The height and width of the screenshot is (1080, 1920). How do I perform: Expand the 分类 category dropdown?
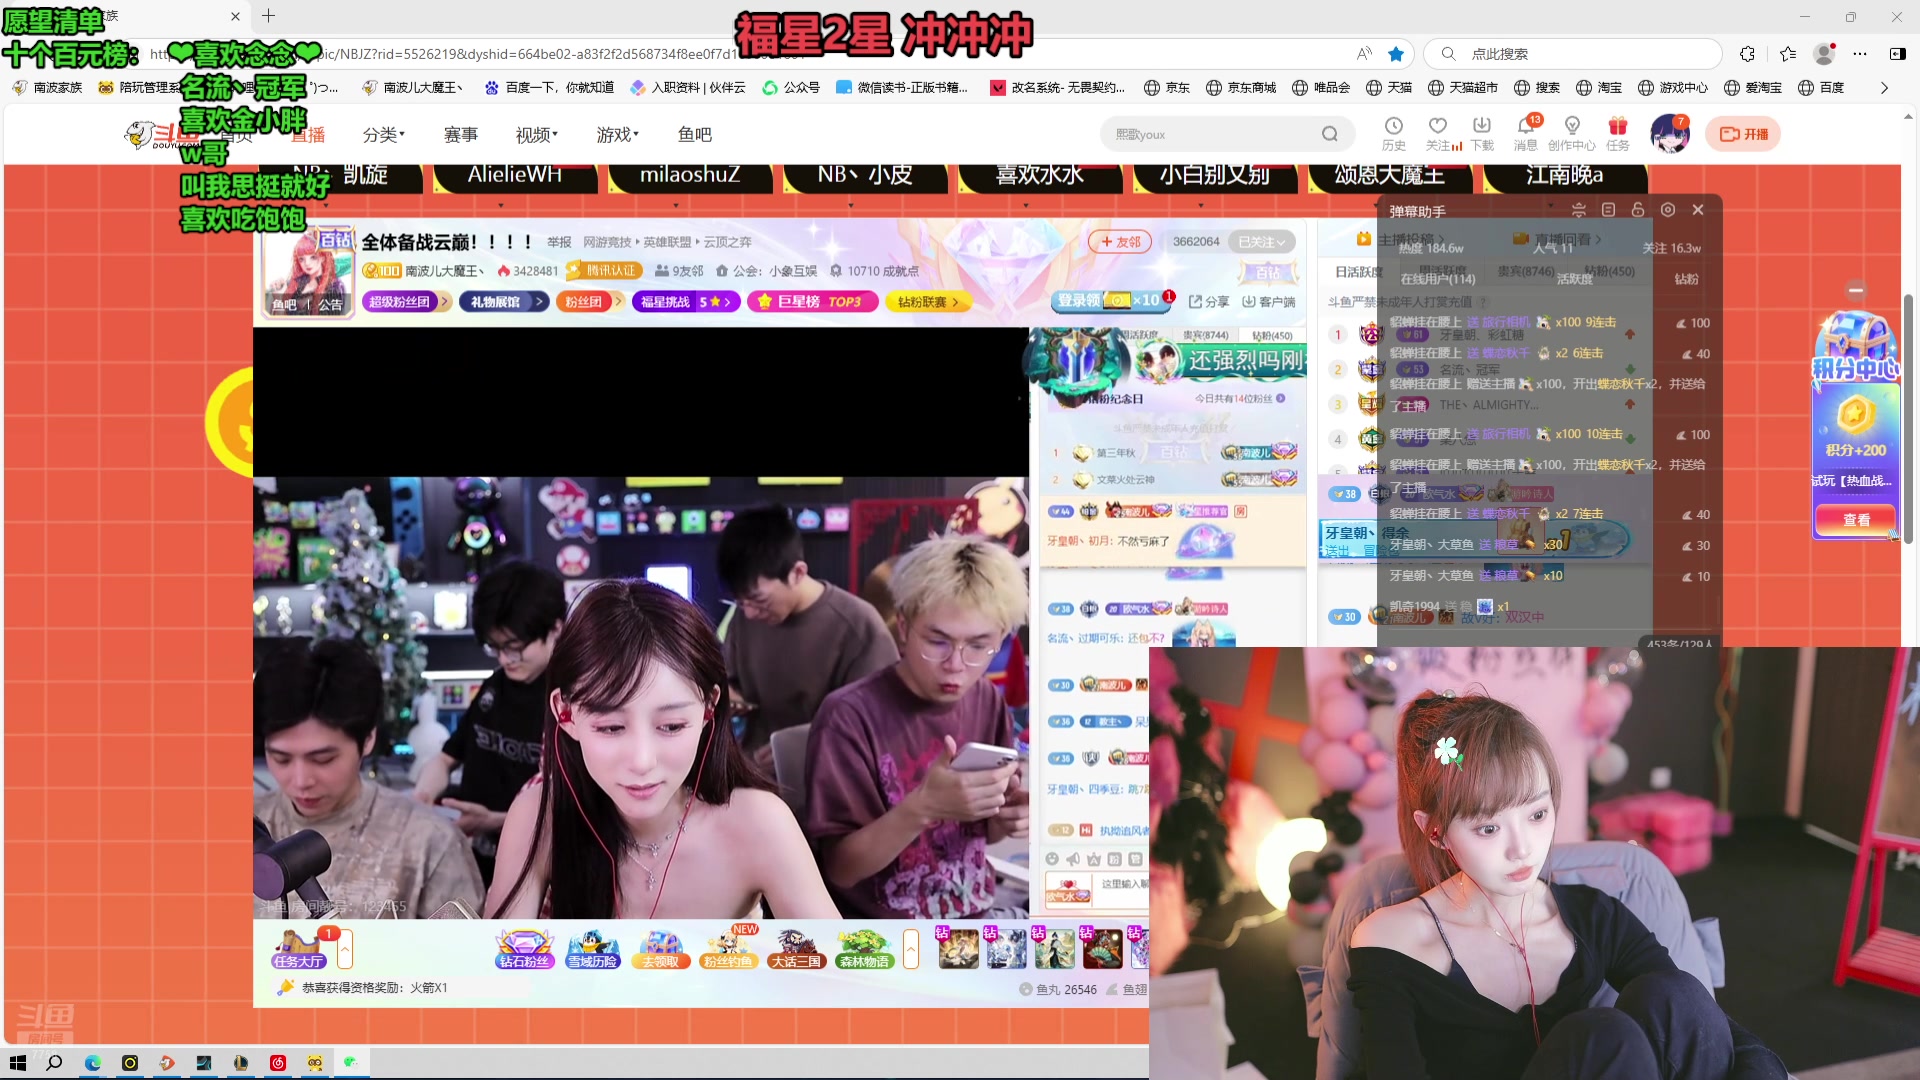(x=384, y=135)
